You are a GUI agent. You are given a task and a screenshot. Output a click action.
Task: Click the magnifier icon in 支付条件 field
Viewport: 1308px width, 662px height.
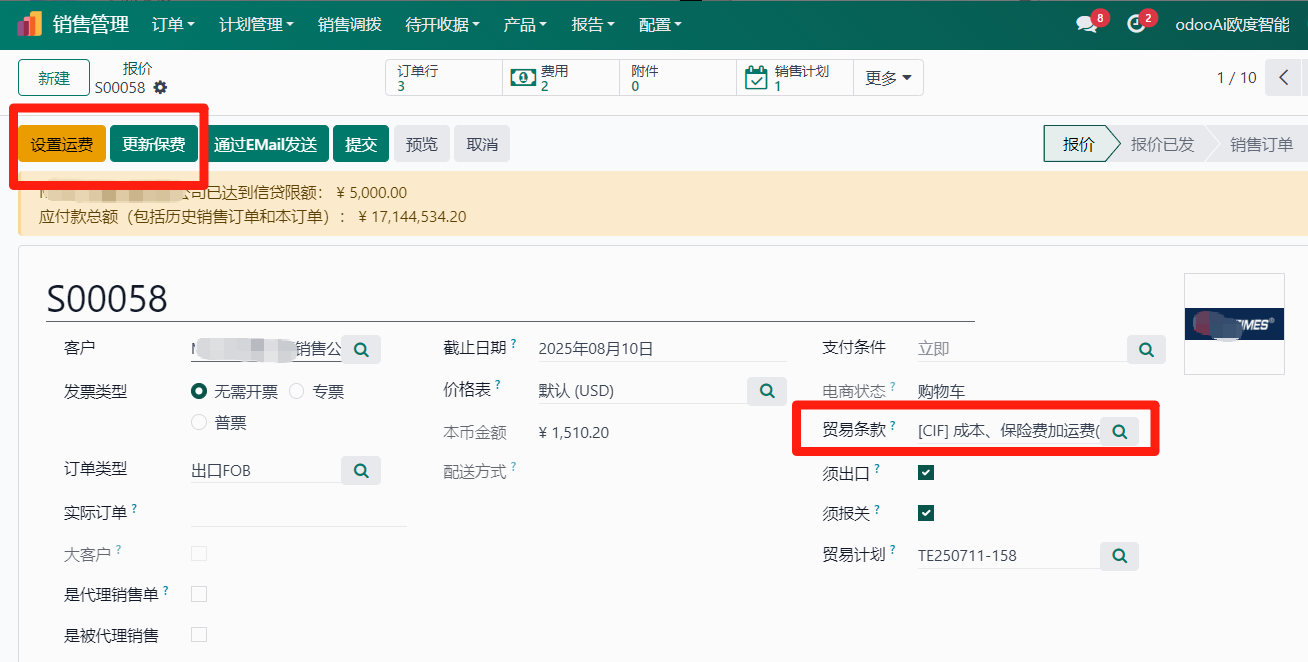[x=1145, y=350]
